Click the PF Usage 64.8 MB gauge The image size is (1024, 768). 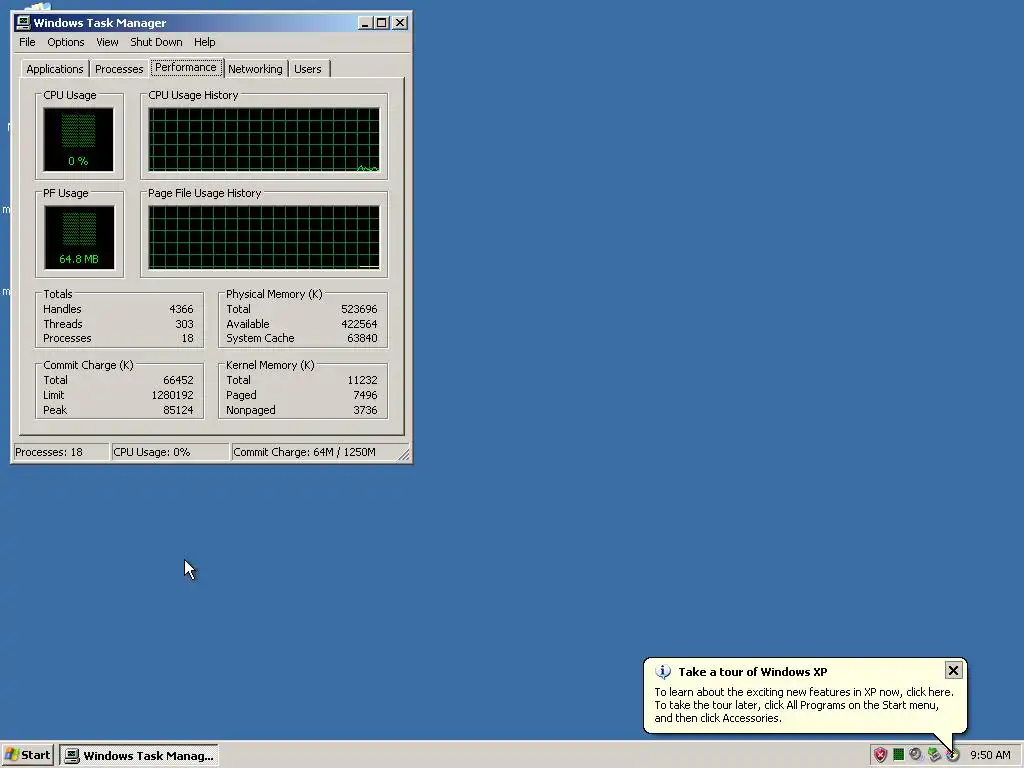tap(79, 238)
